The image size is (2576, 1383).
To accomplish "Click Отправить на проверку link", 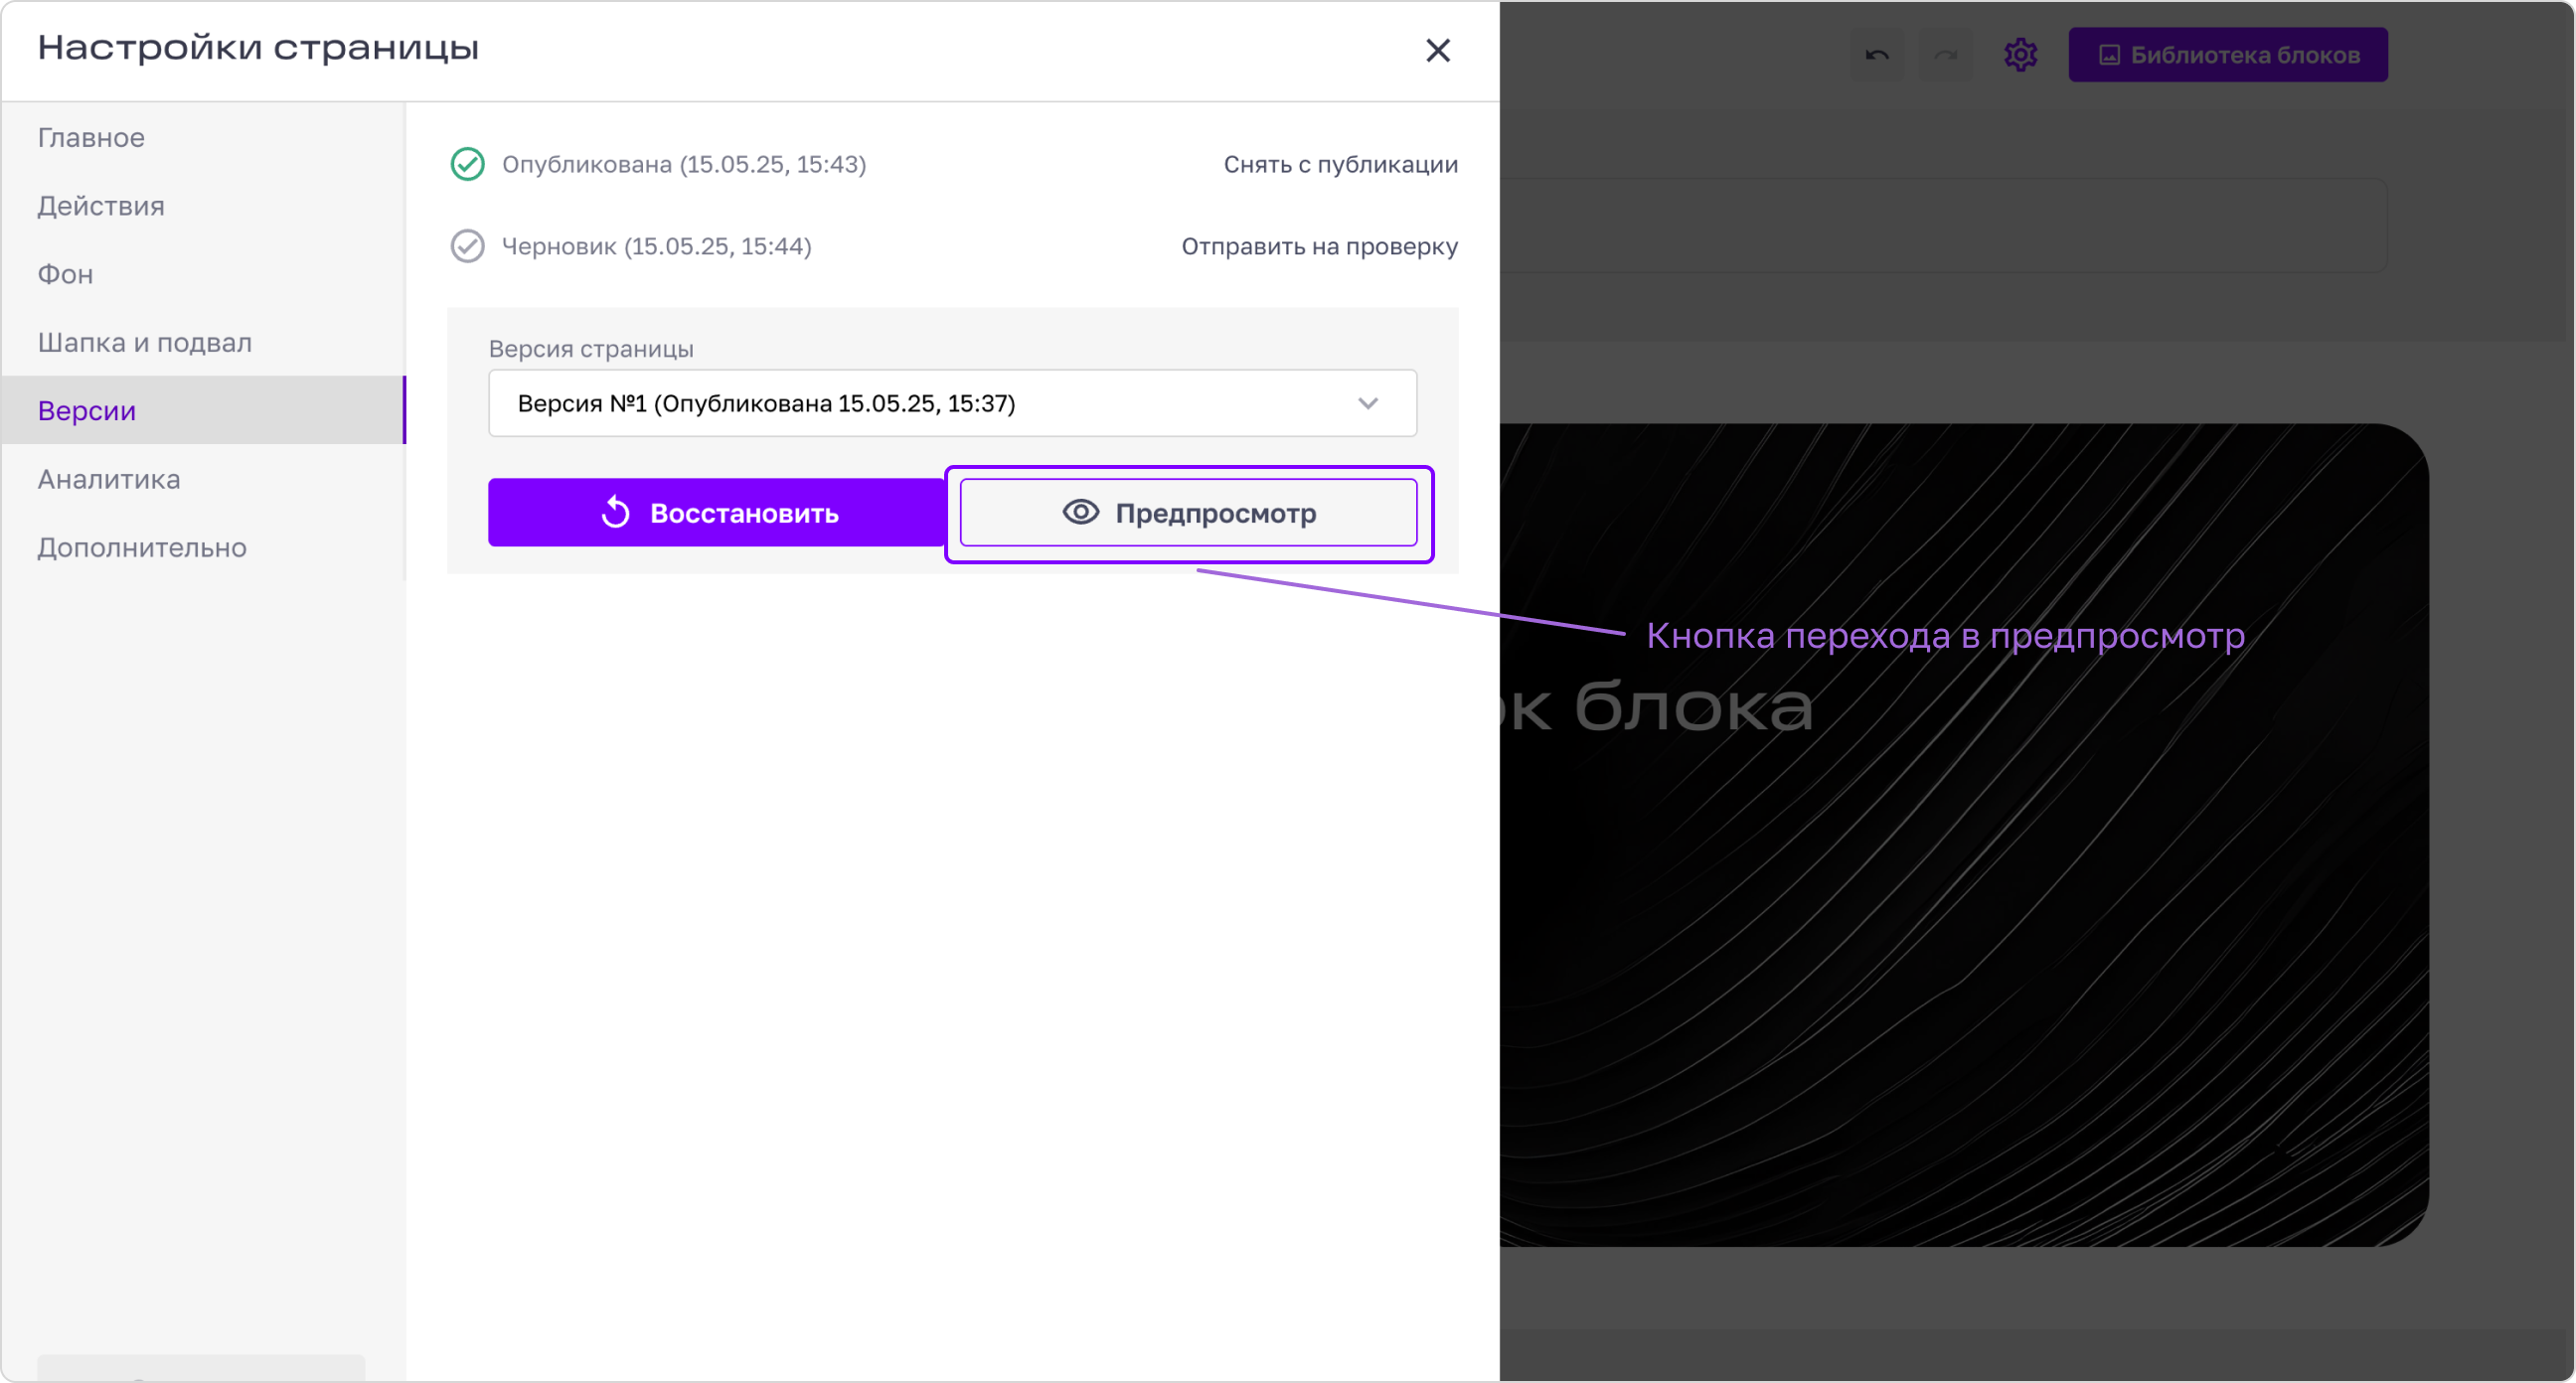I will (1319, 246).
